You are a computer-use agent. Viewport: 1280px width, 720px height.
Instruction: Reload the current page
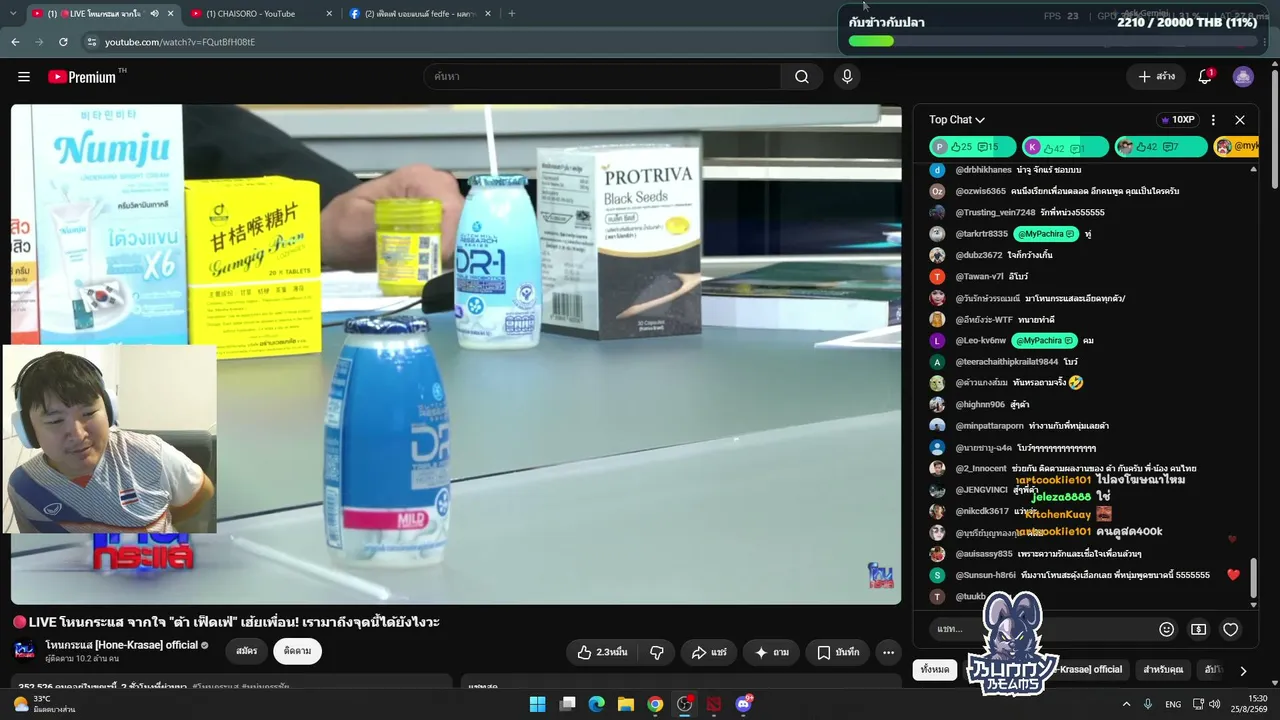63,42
